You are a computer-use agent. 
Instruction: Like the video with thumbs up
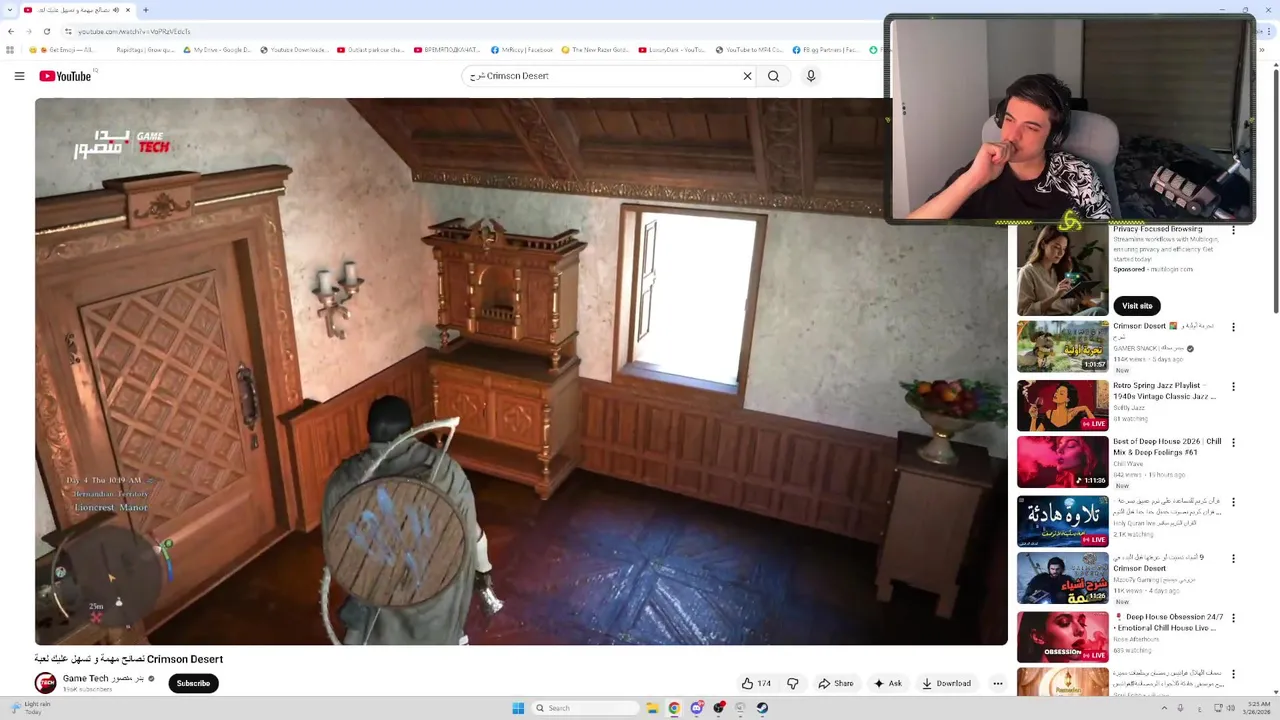click(x=756, y=683)
